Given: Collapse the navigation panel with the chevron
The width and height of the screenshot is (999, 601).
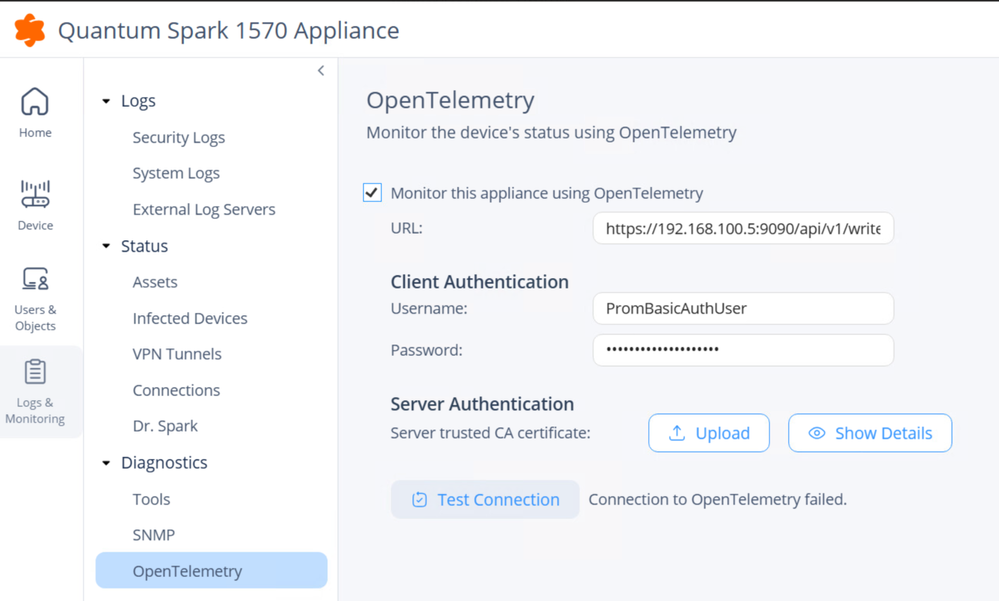Looking at the screenshot, I should click(321, 71).
